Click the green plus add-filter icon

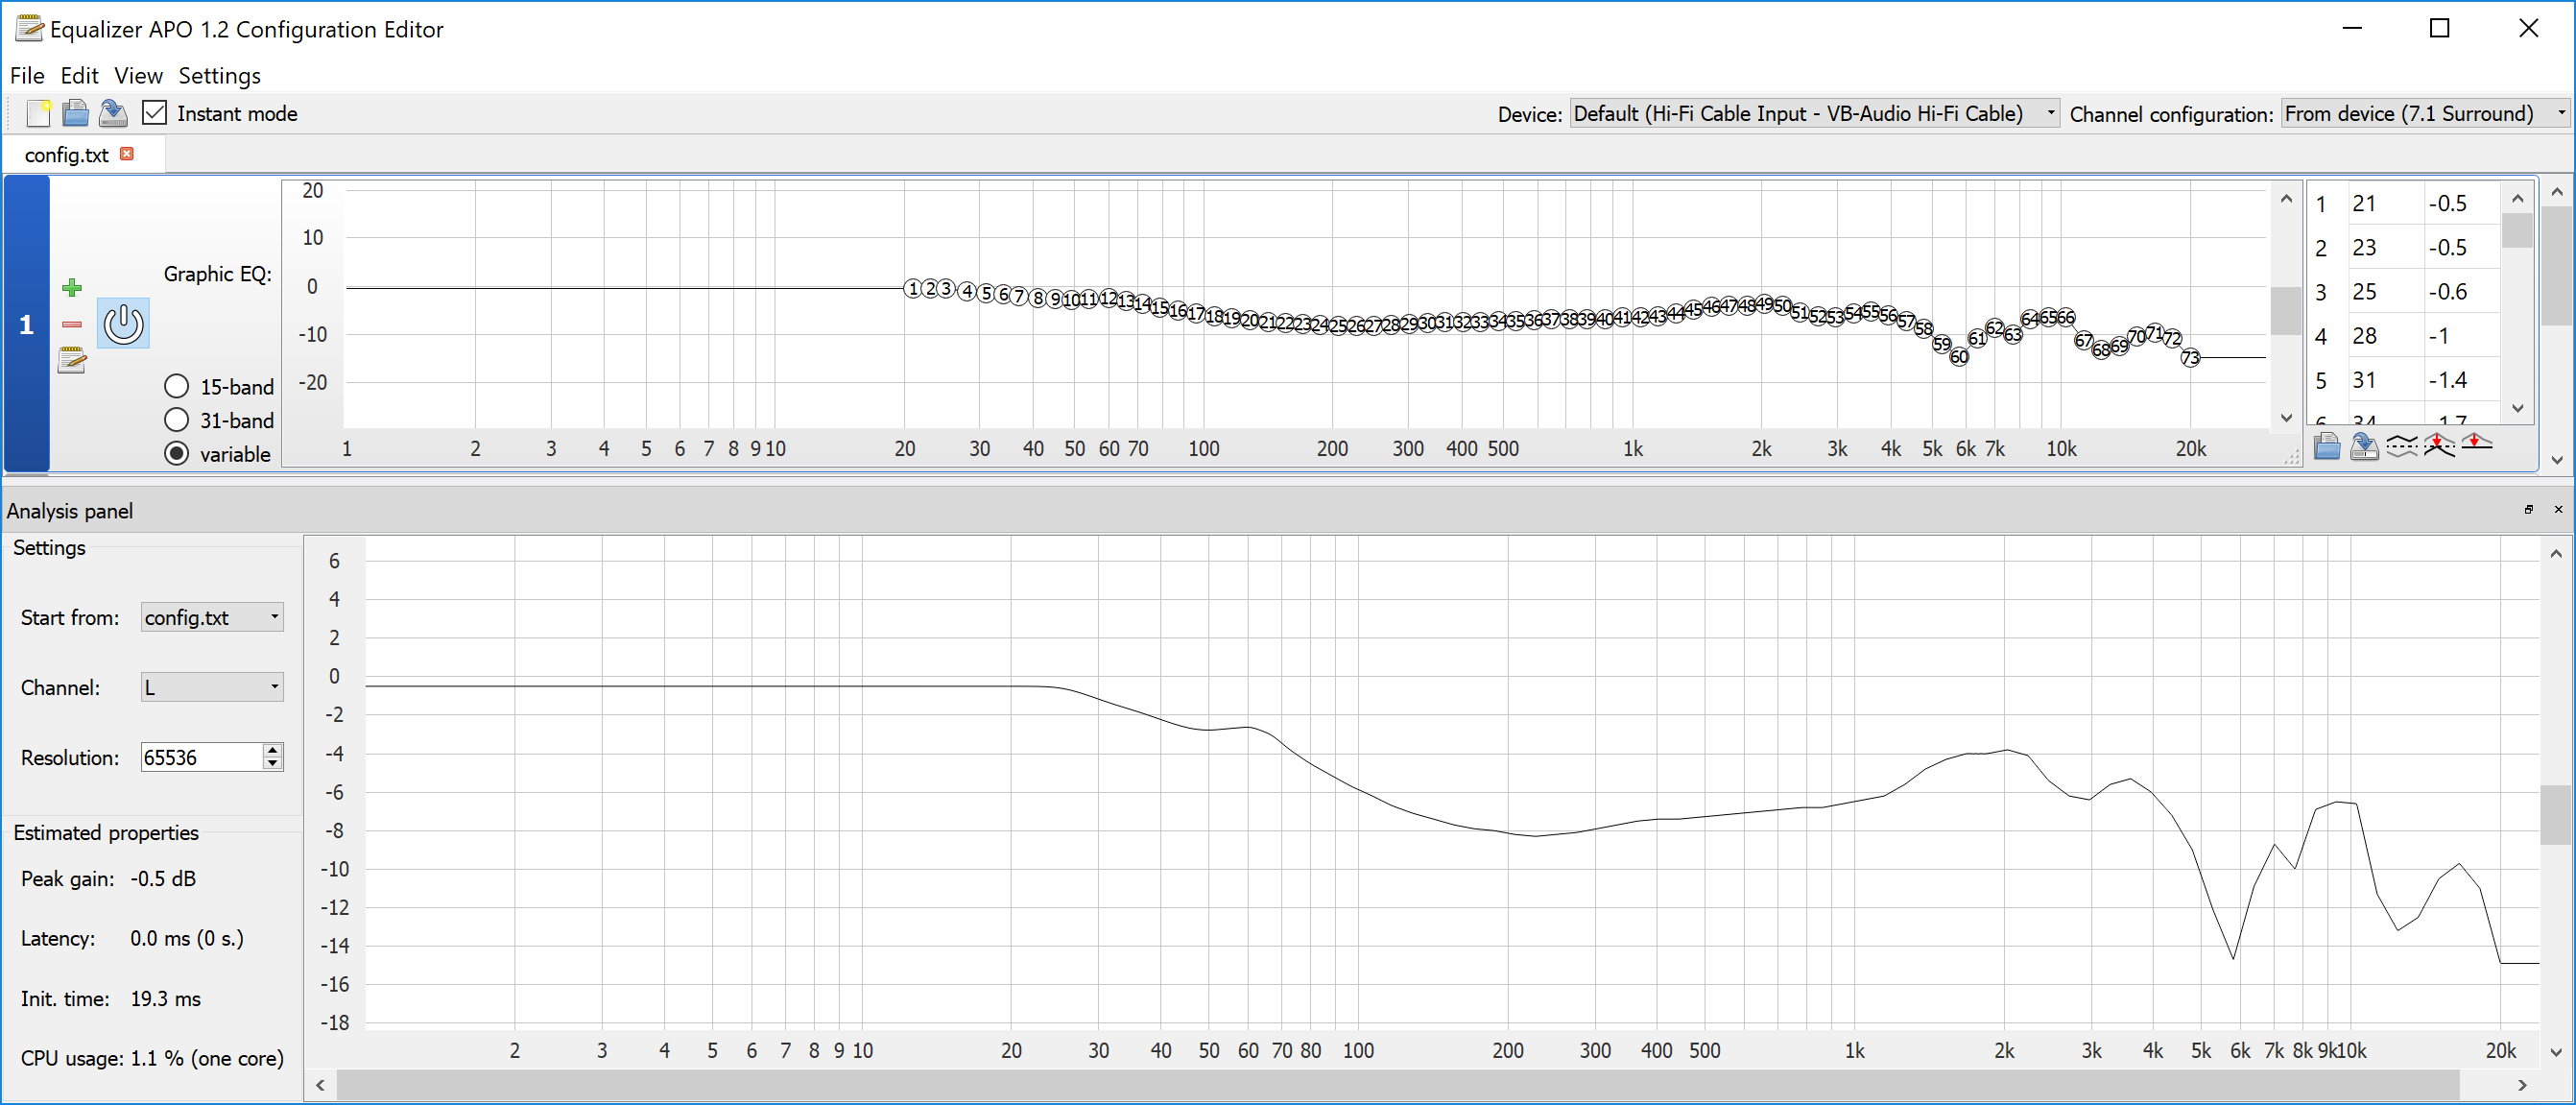(72, 288)
